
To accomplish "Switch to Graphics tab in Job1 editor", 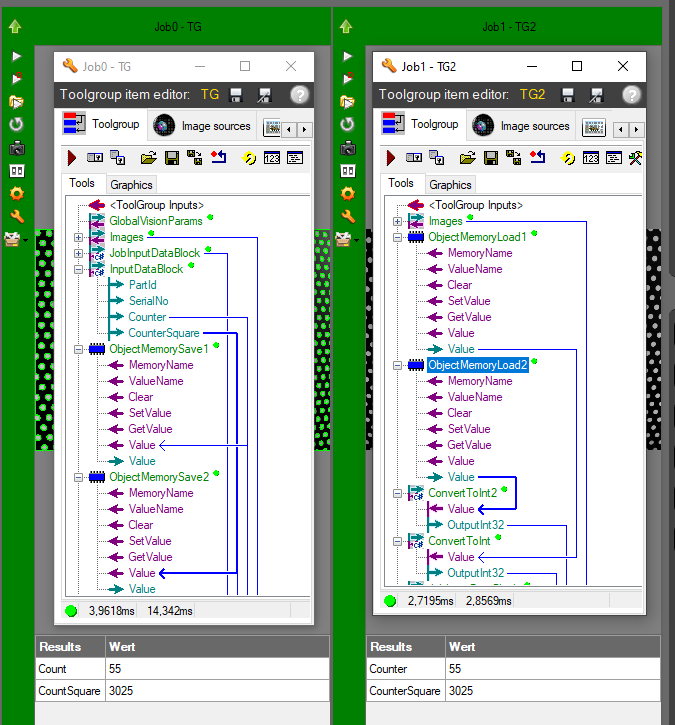I will (450, 185).
